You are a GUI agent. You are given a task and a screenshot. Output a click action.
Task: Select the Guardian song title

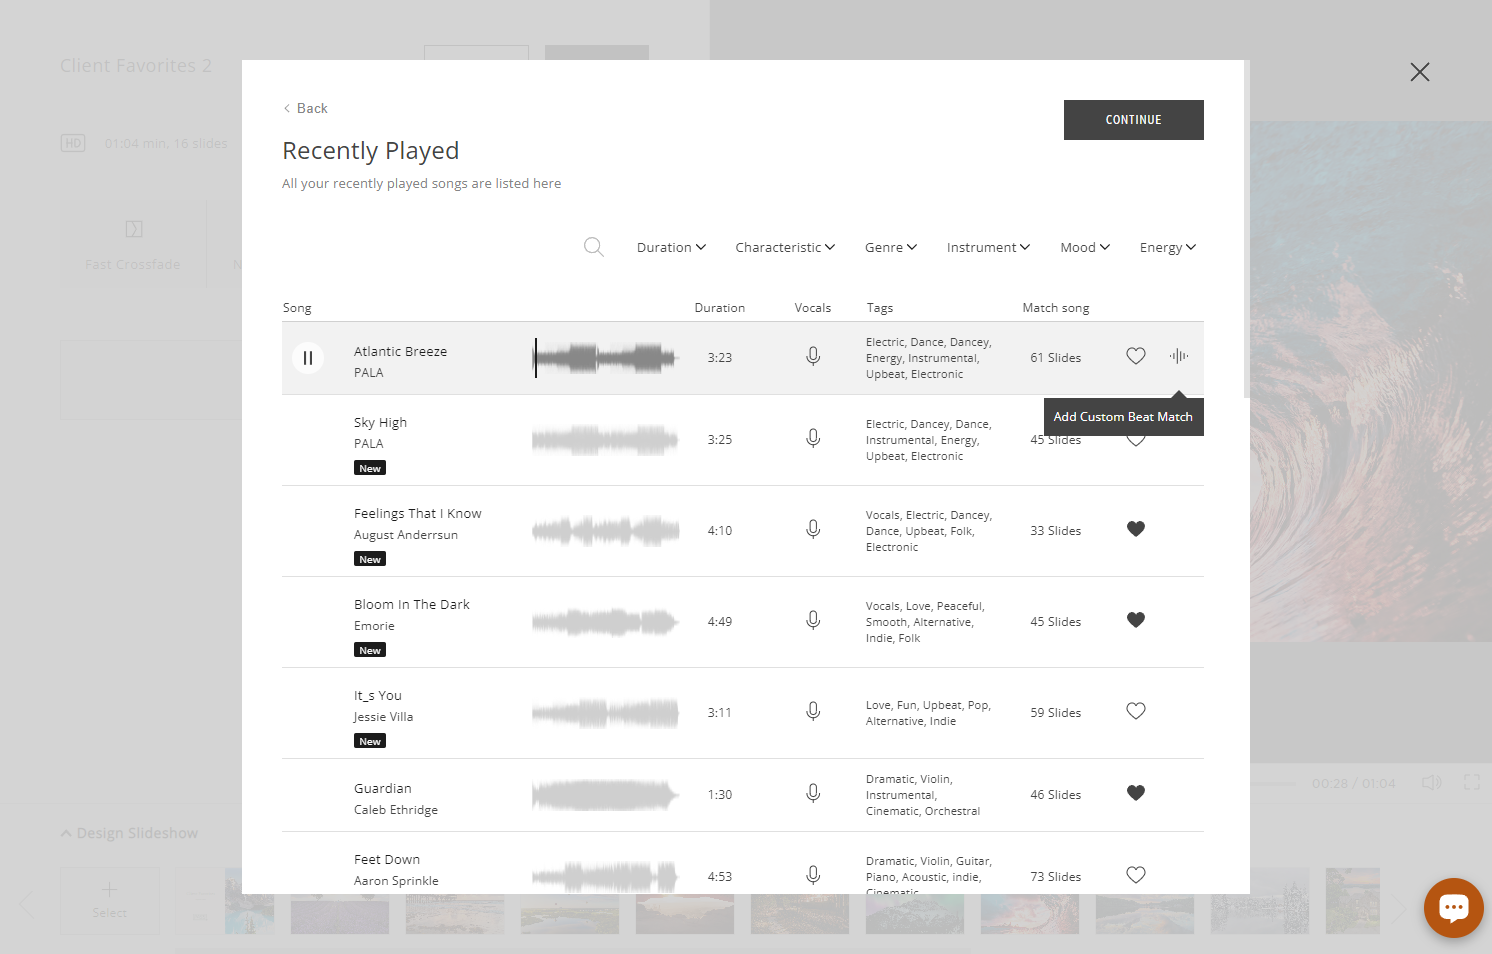(383, 789)
